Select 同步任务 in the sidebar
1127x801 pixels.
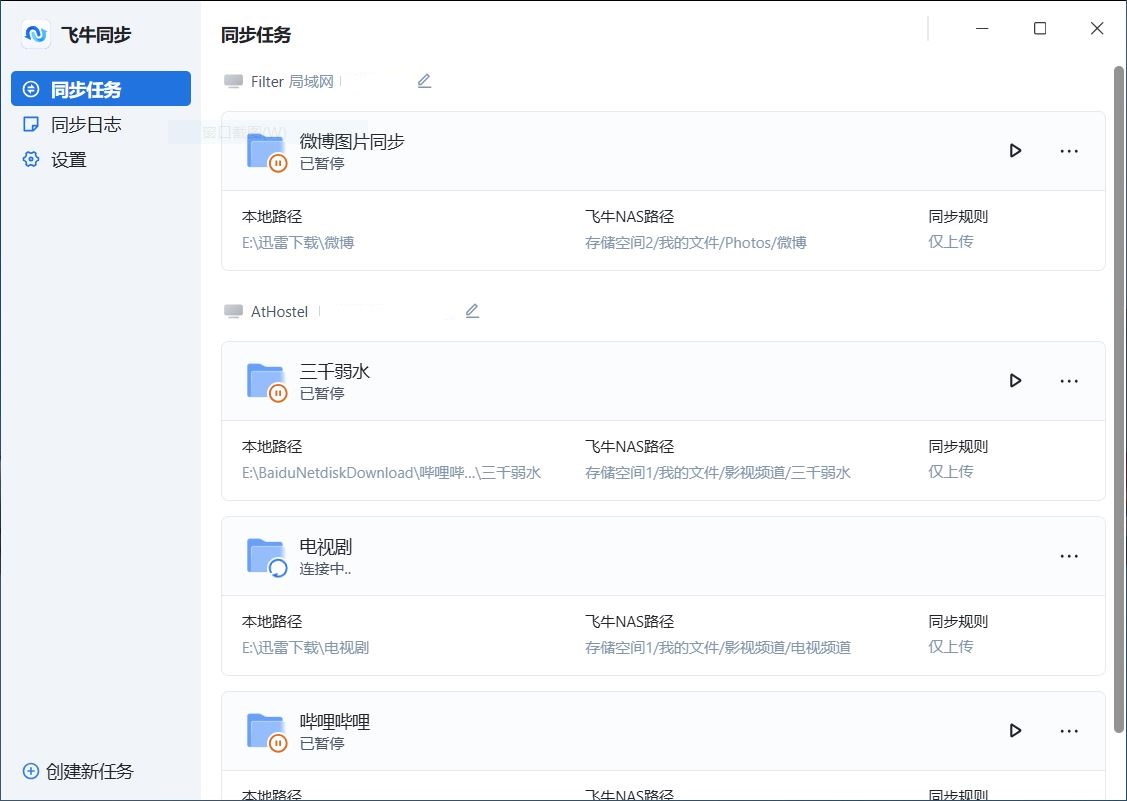[x=100, y=89]
